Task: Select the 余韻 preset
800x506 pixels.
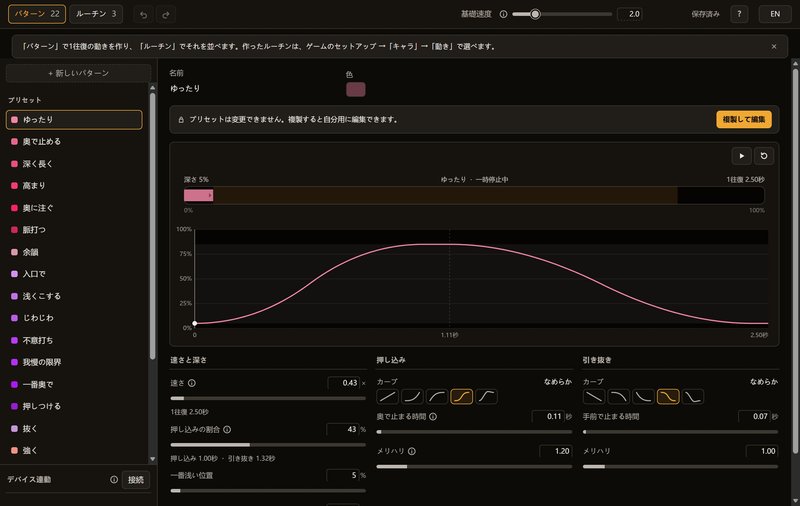Action: tap(74, 252)
